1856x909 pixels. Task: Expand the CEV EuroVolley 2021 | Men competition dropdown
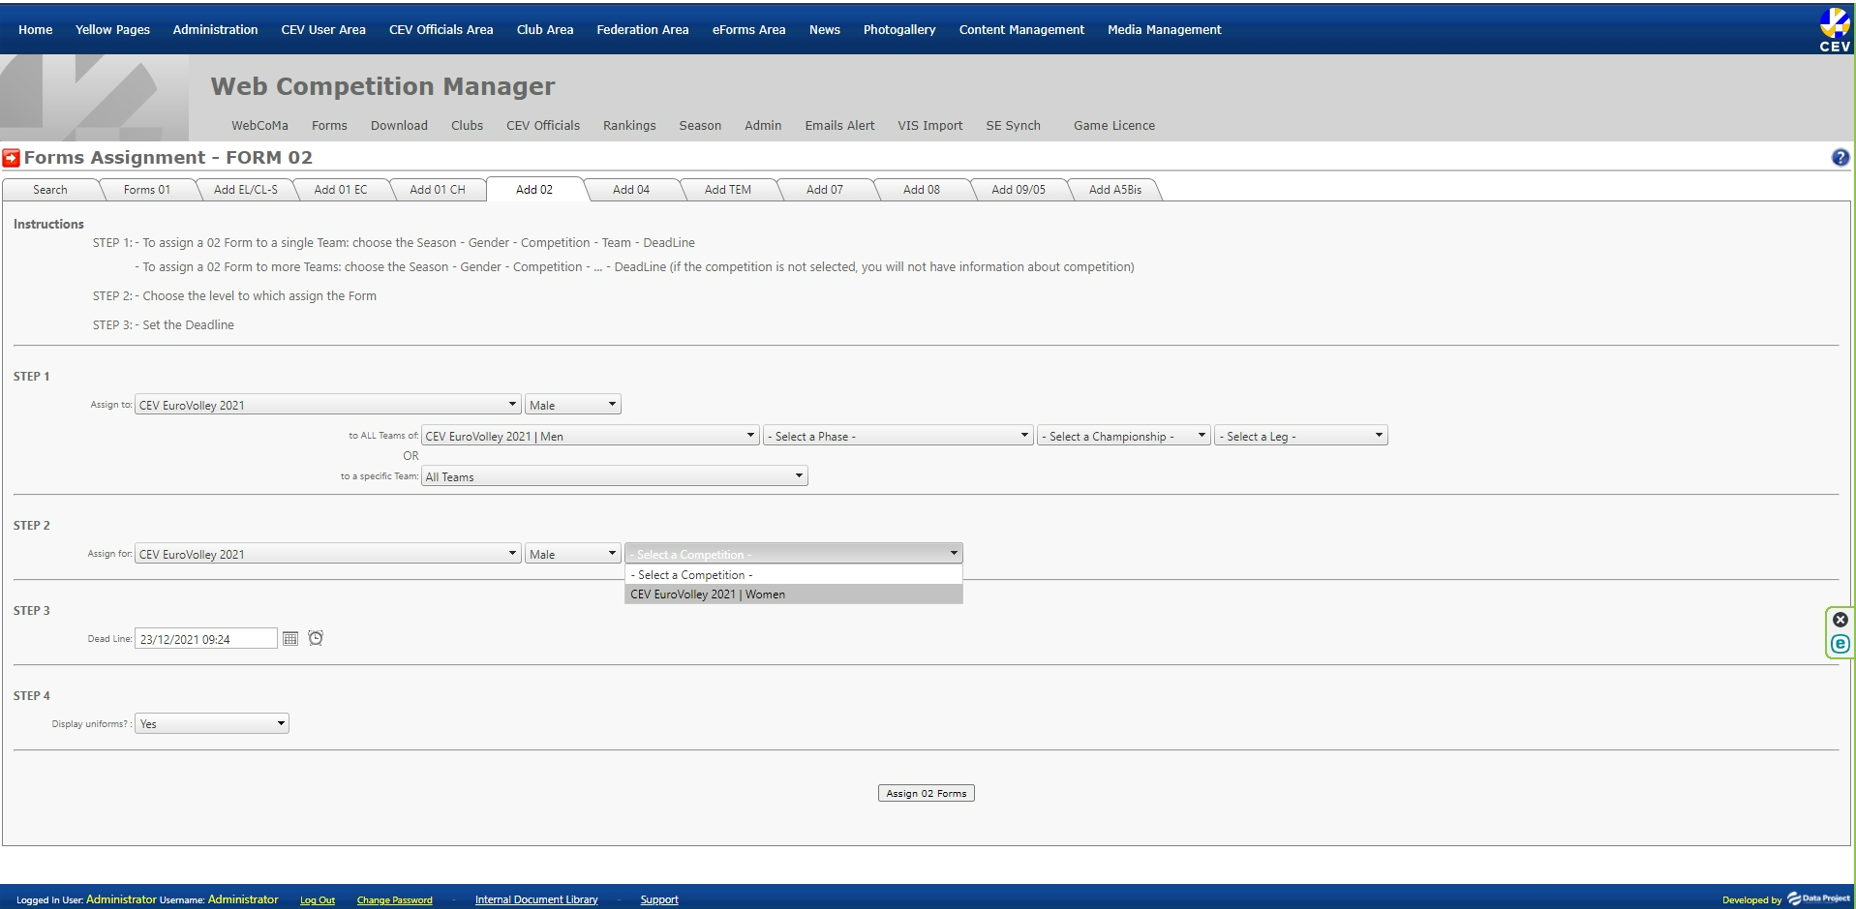(x=590, y=436)
